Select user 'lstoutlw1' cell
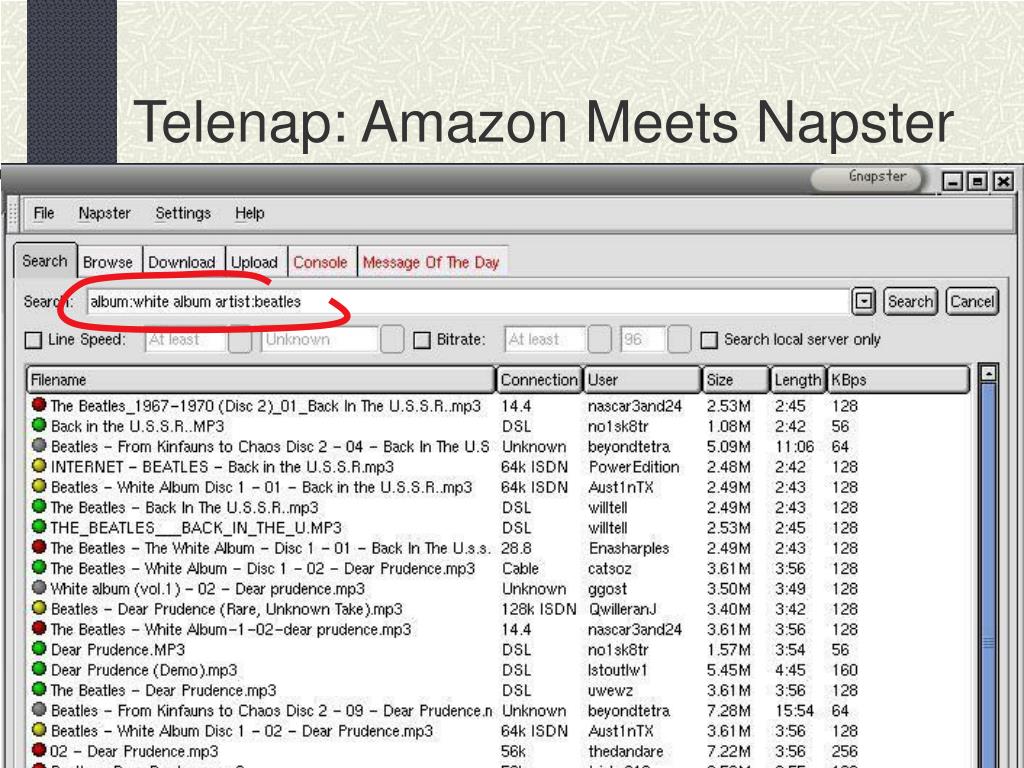Image resolution: width=1024 pixels, height=768 pixels. [x=617, y=670]
